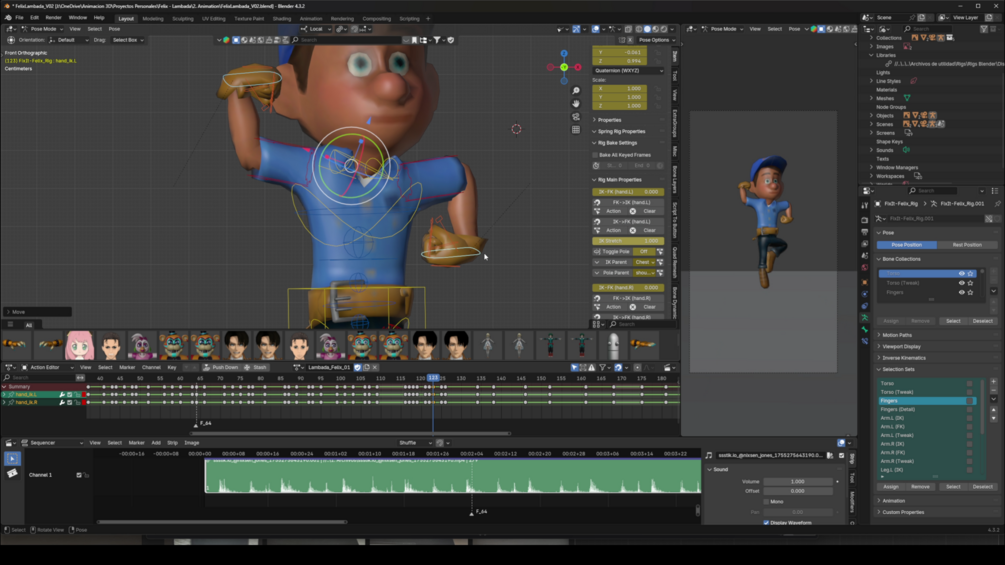Click the viewport gizmo X axis red circle
The width and height of the screenshot is (1005, 565).
pos(578,67)
